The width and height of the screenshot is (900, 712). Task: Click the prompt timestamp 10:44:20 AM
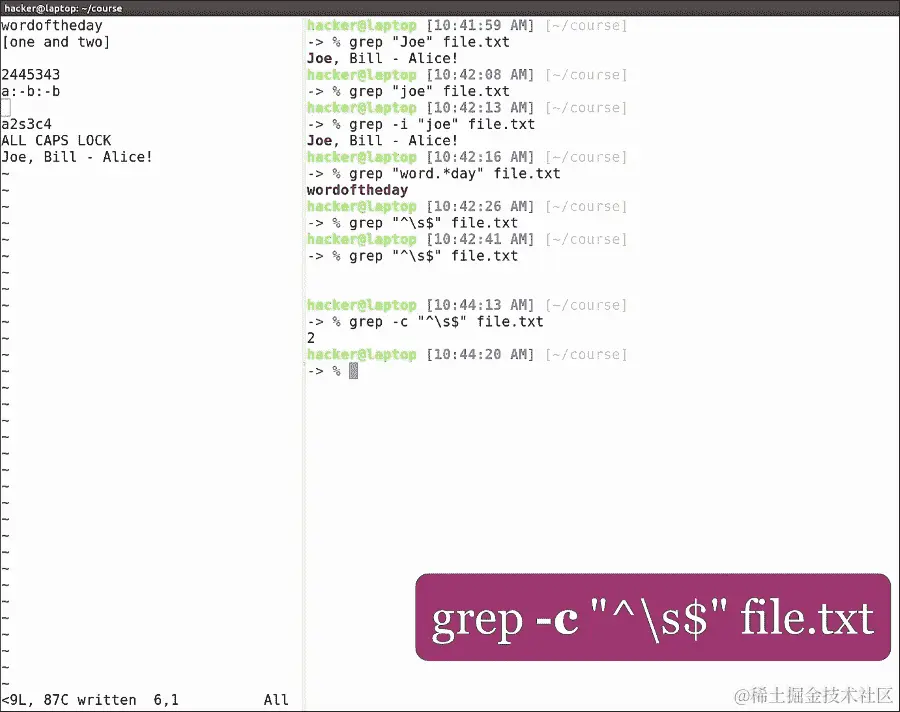click(x=480, y=355)
